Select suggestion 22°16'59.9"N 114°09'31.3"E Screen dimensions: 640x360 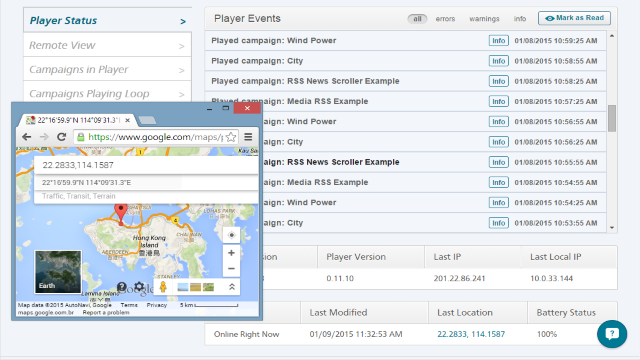pyautogui.click(x=146, y=182)
